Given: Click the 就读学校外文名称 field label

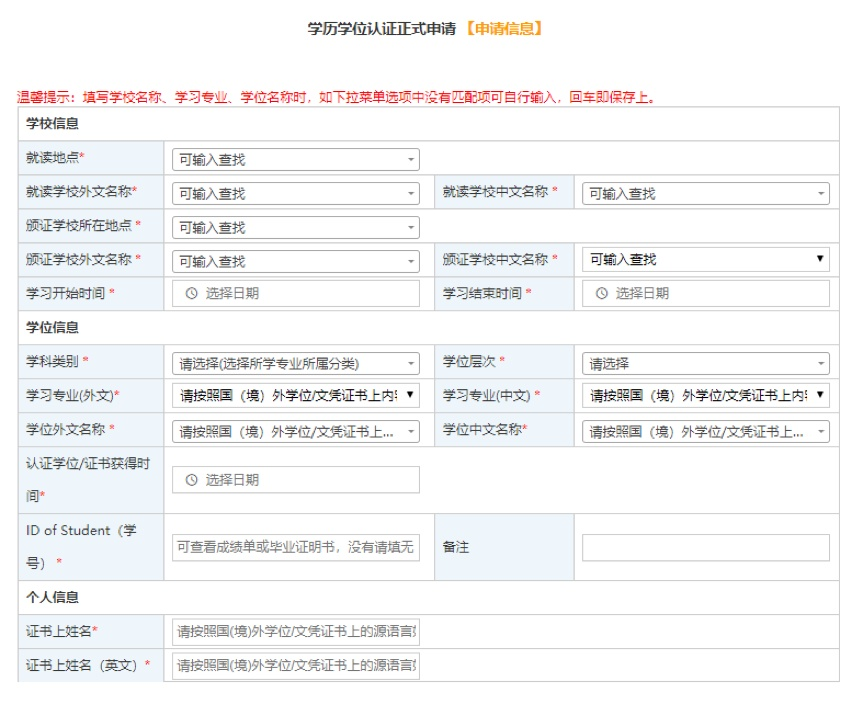Looking at the screenshot, I should click(x=79, y=192).
